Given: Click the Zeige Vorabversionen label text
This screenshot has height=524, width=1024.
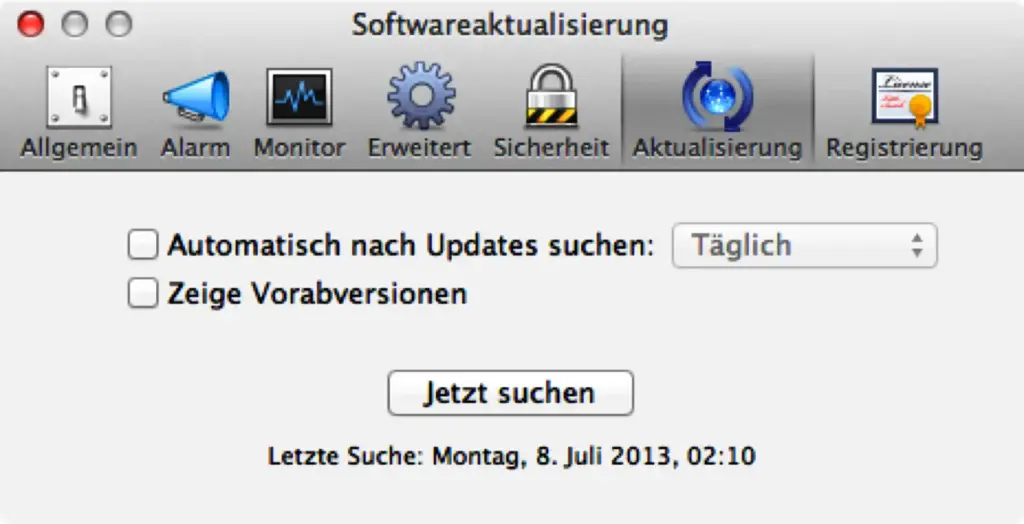Looking at the screenshot, I should (317, 294).
